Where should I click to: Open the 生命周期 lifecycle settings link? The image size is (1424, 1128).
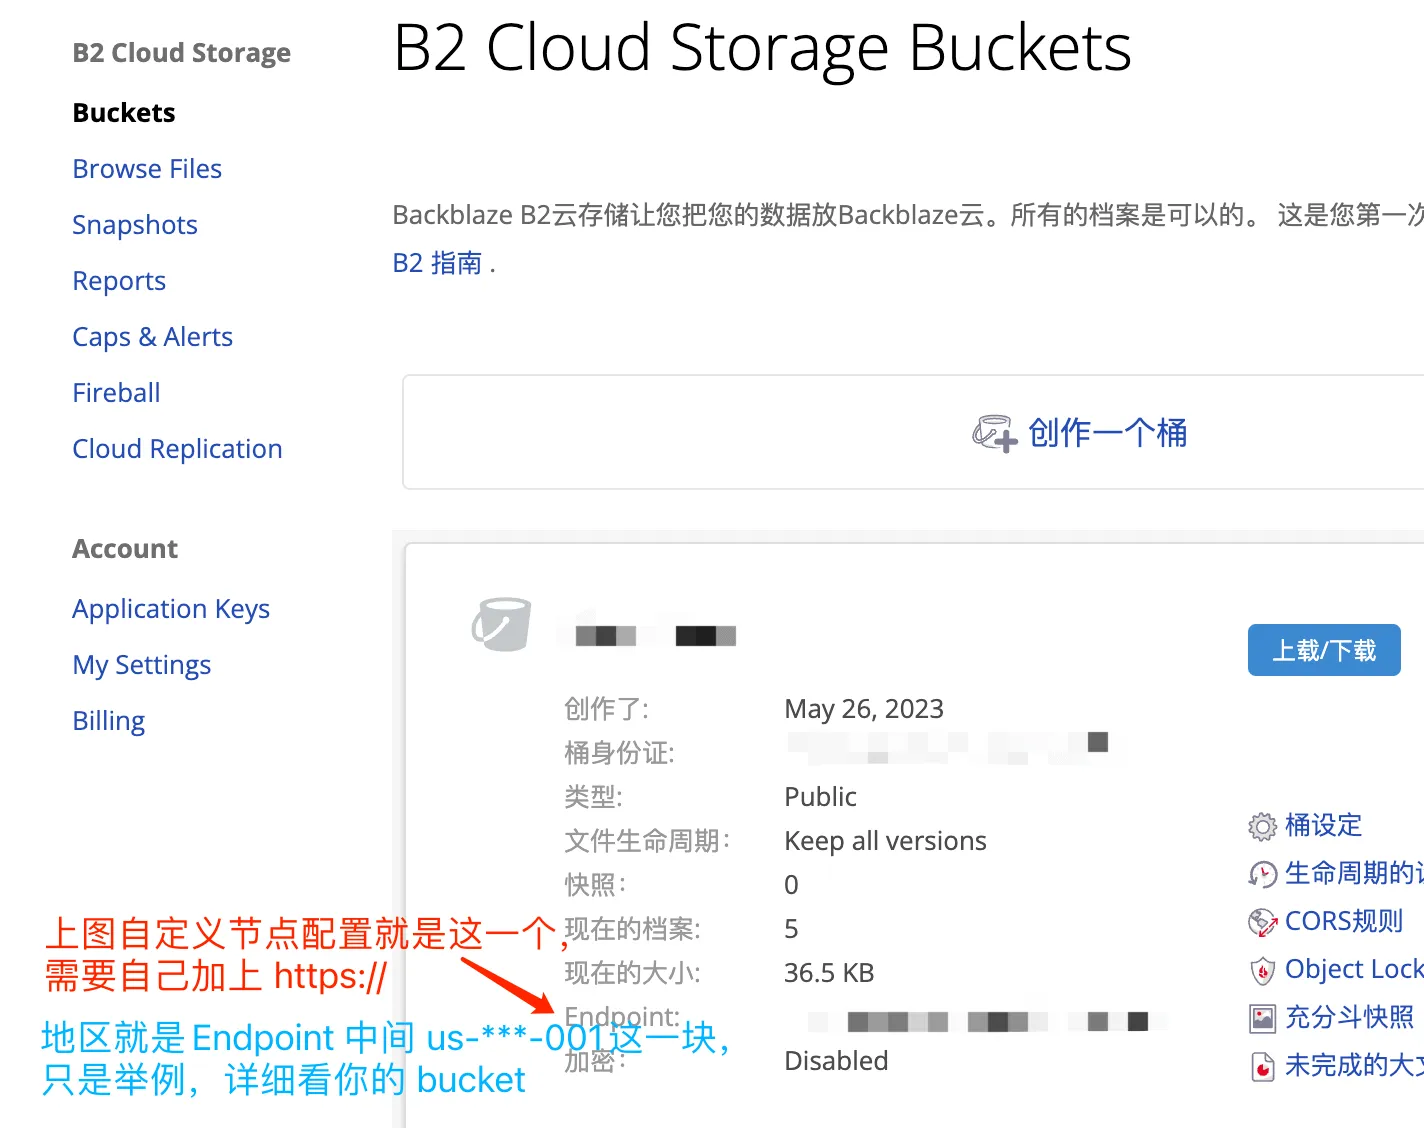[1354, 873]
